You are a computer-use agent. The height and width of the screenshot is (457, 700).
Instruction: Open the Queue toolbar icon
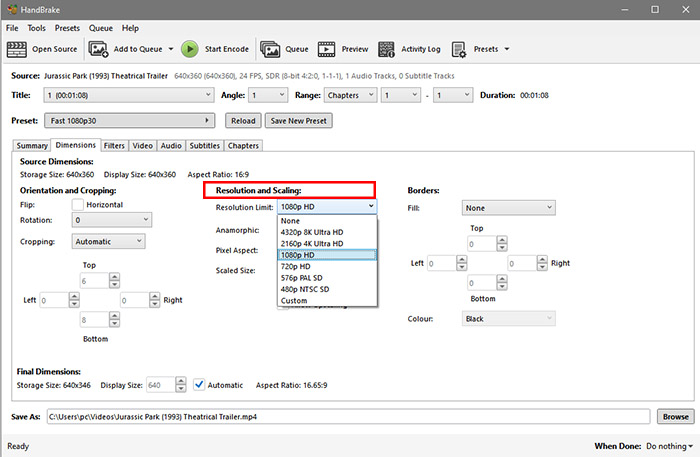pyautogui.click(x=270, y=49)
